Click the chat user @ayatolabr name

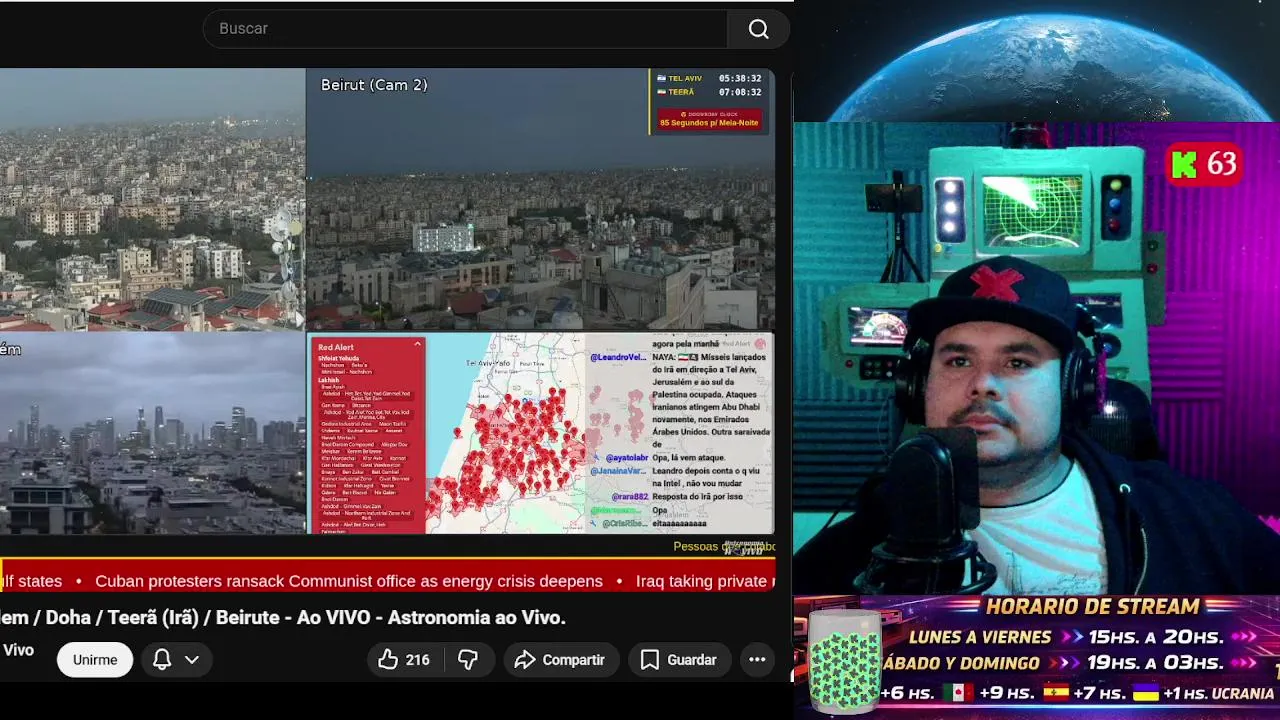pyautogui.click(x=628, y=457)
